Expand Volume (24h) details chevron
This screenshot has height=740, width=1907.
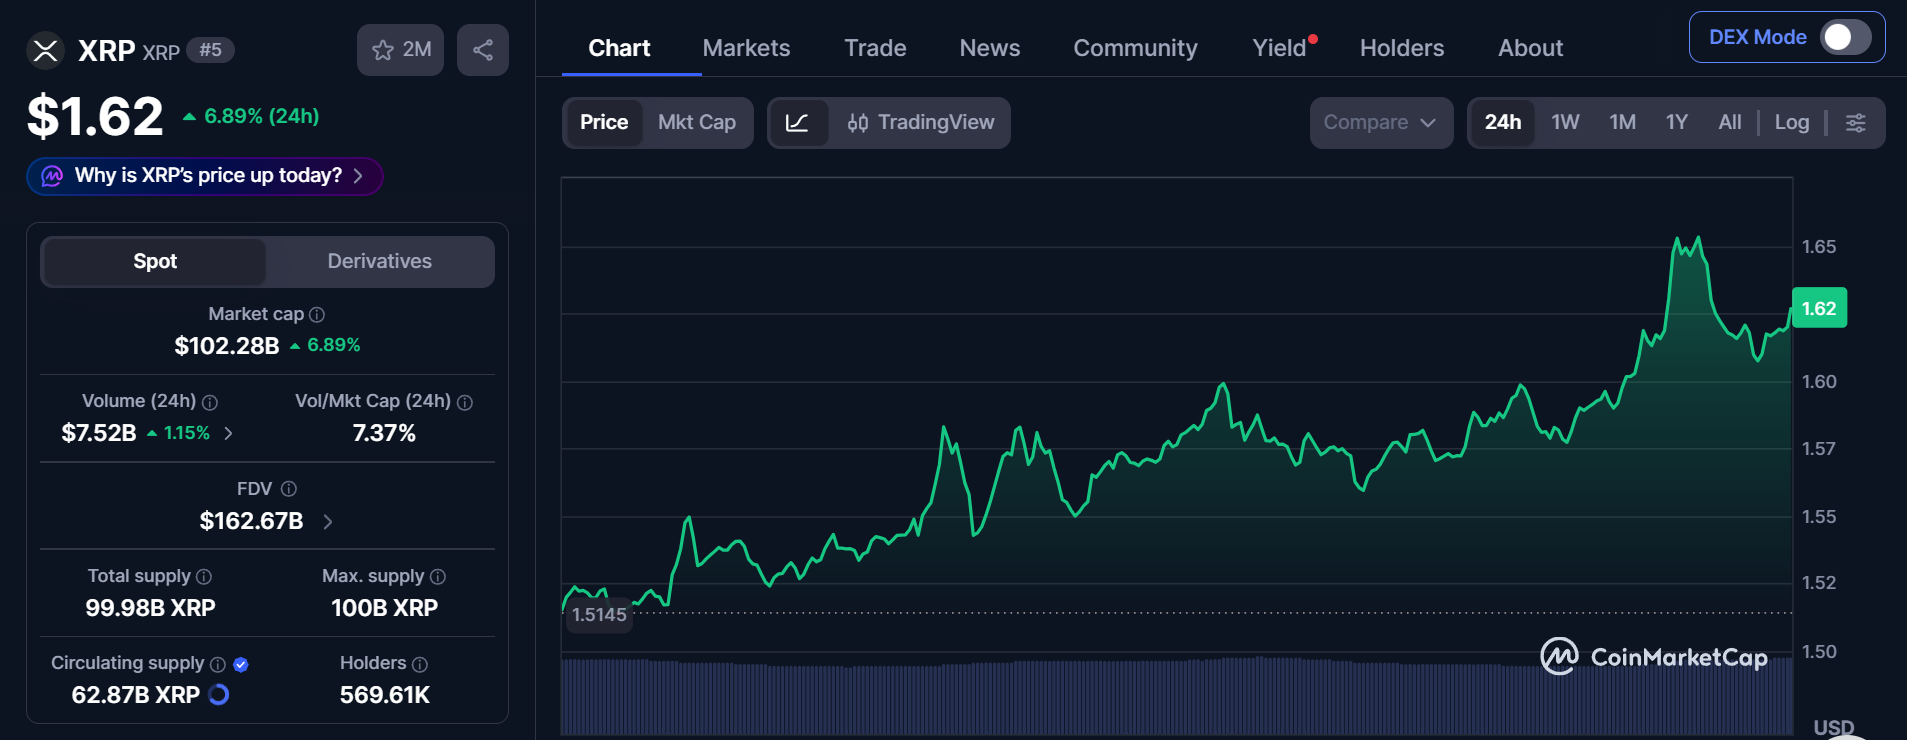tap(229, 433)
